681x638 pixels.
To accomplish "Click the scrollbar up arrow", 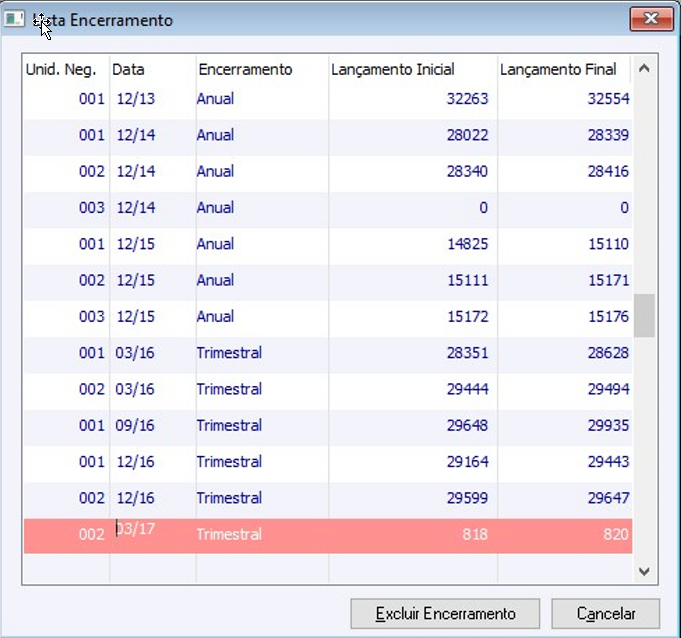I will pos(644,69).
